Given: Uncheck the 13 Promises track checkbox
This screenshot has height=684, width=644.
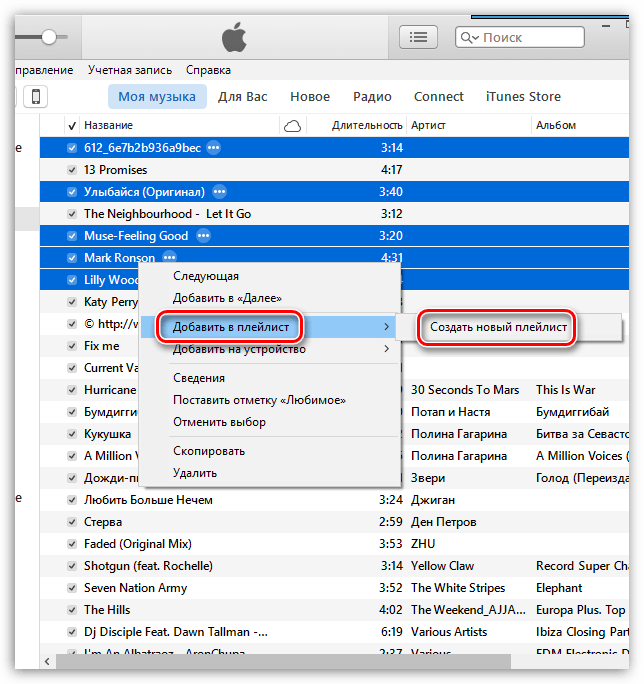Looking at the screenshot, I should (x=71, y=170).
